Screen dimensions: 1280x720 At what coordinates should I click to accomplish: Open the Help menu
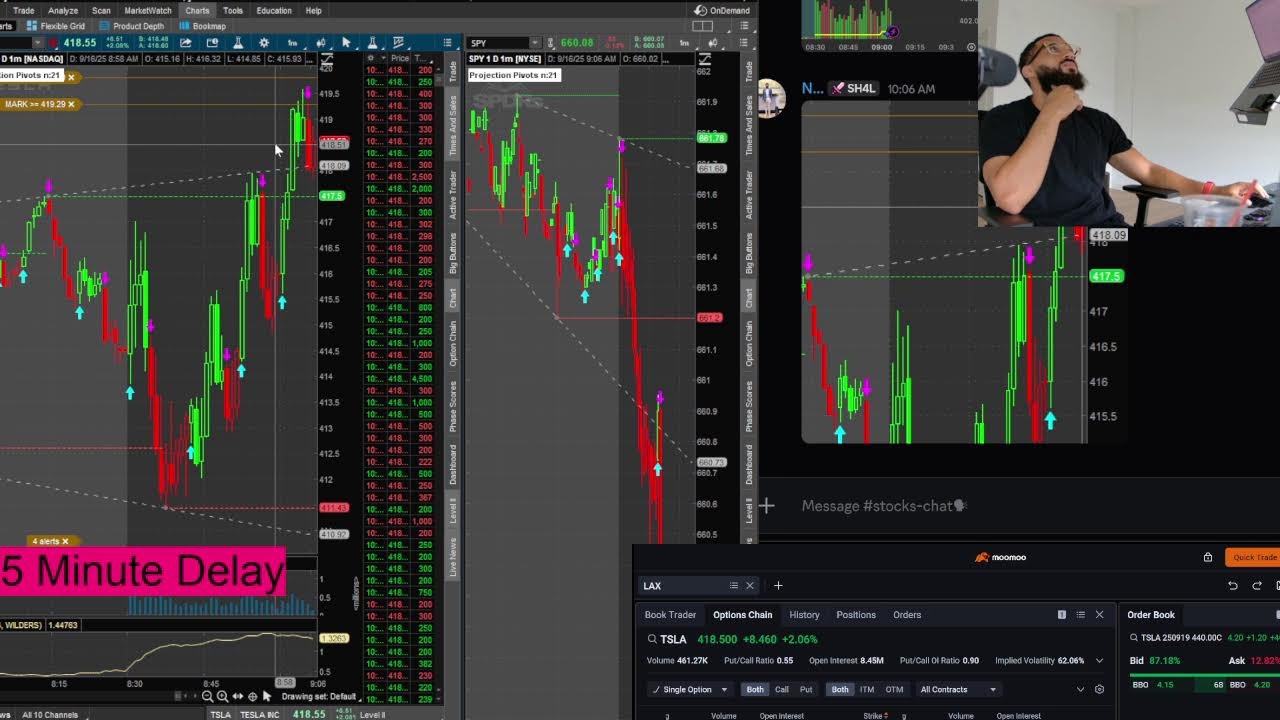[x=313, y=10]
